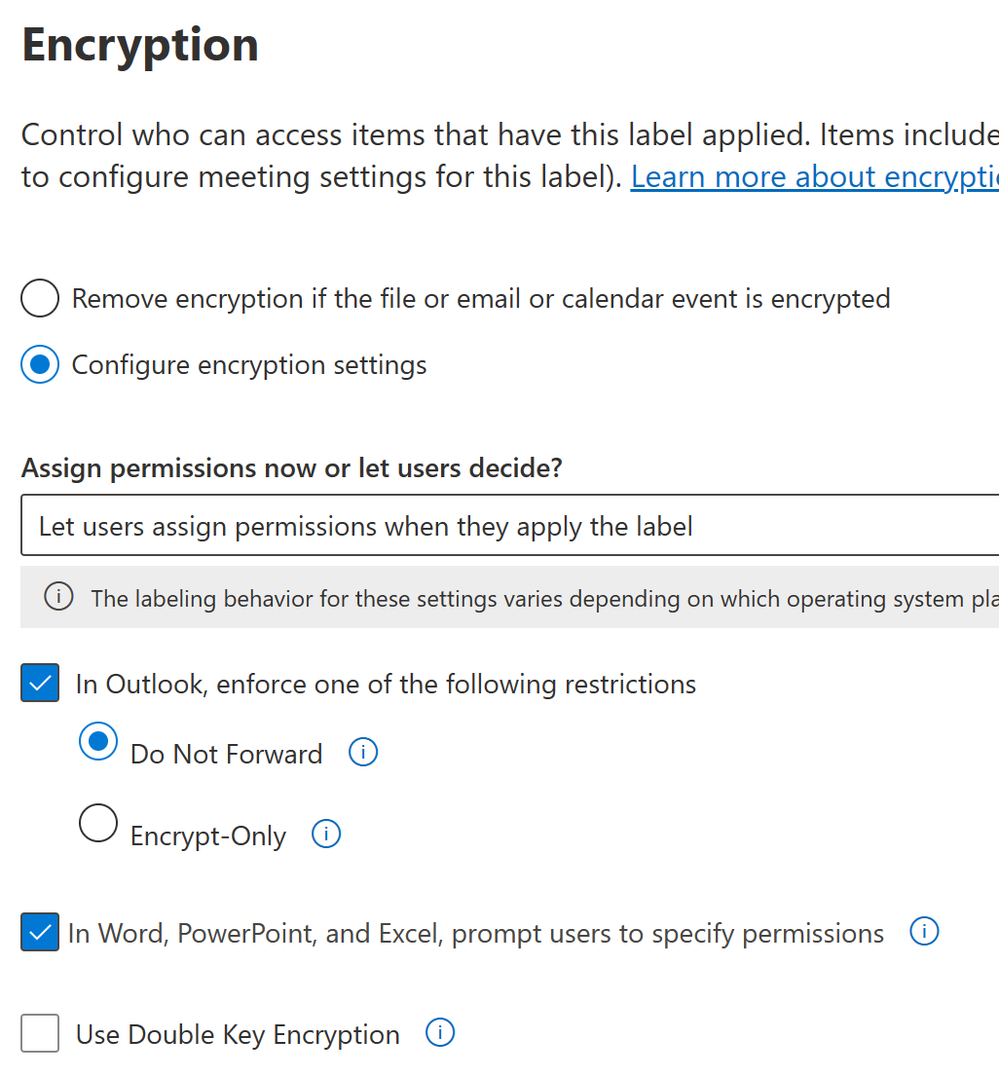This screenshot has height=1079, width=999.
Task: Click the Encryption page heading
Action: point(140,45)
